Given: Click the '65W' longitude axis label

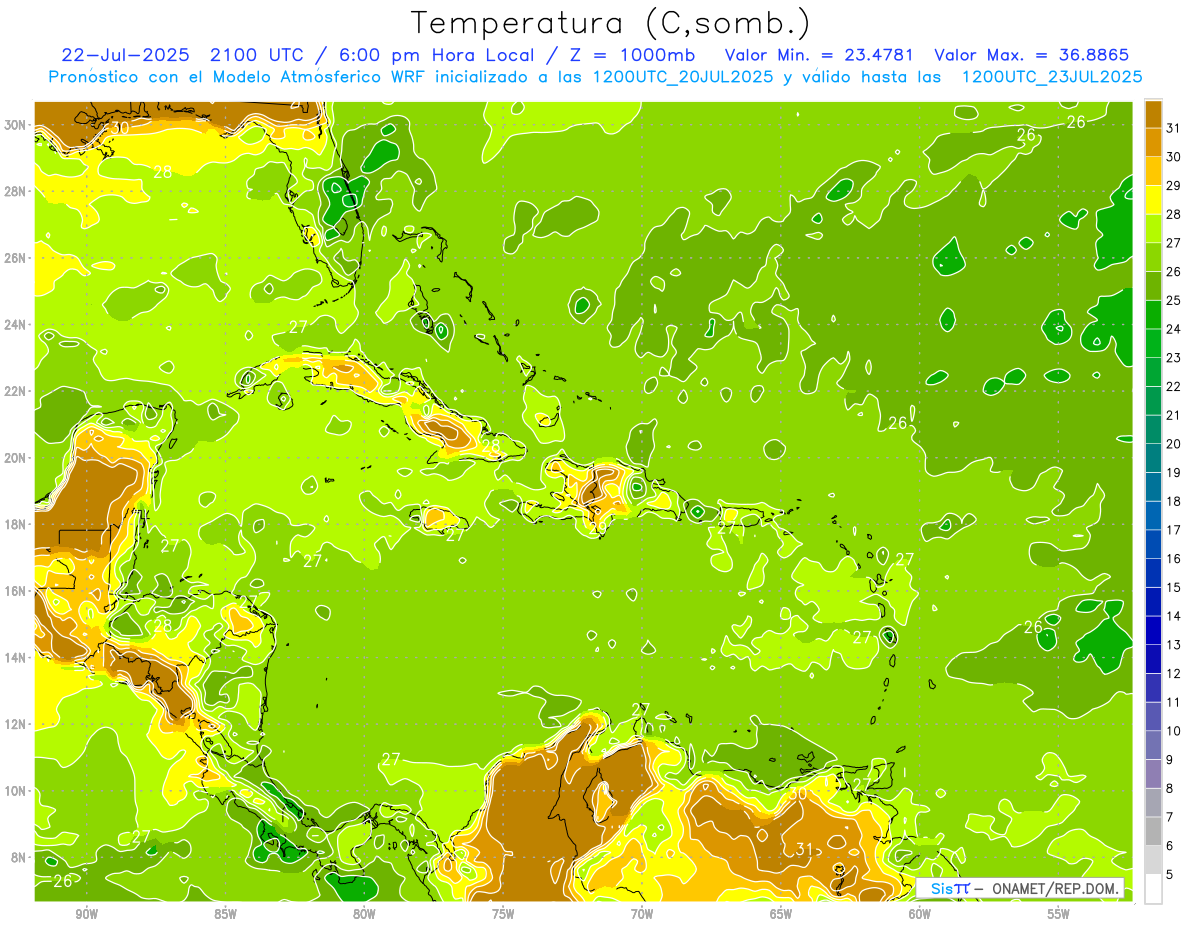Looking at the screenshot, I should [781, 914].
